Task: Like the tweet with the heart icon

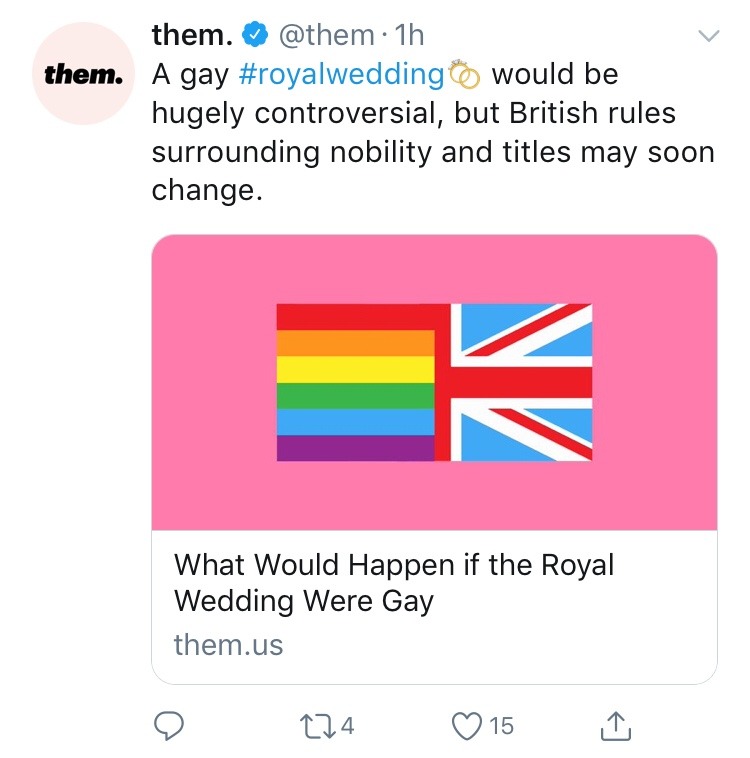Action: pos(466,725)
